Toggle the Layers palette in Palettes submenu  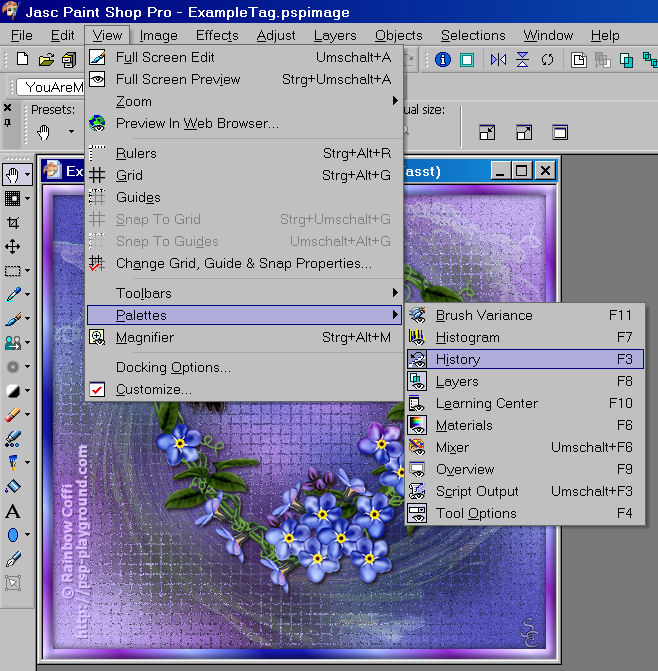coord(525,381)
